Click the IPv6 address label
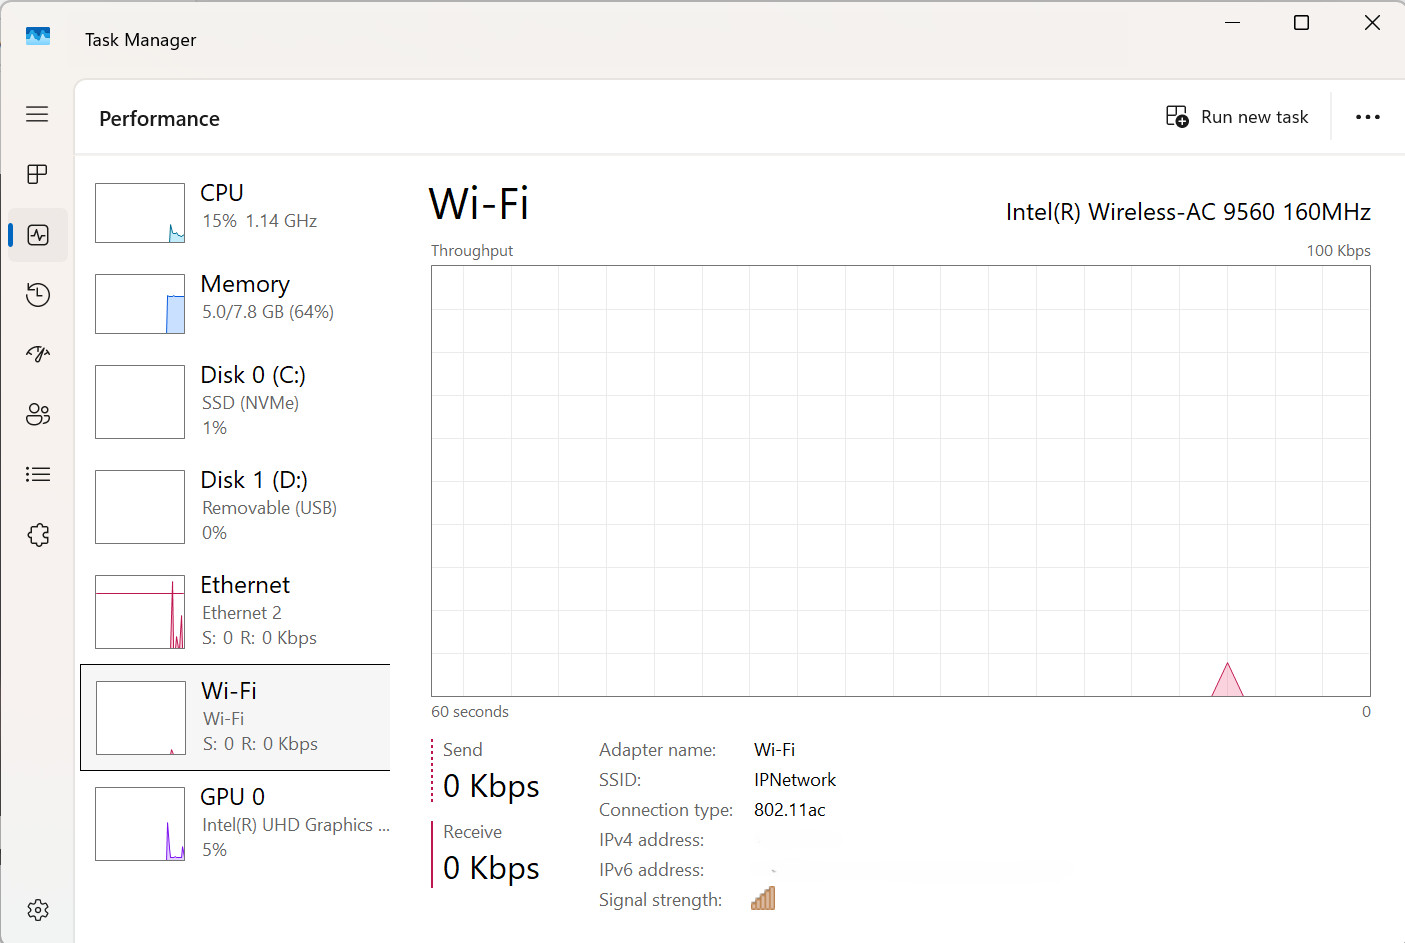This screenshot has width=1405, height=943. (x=651, y=870)
